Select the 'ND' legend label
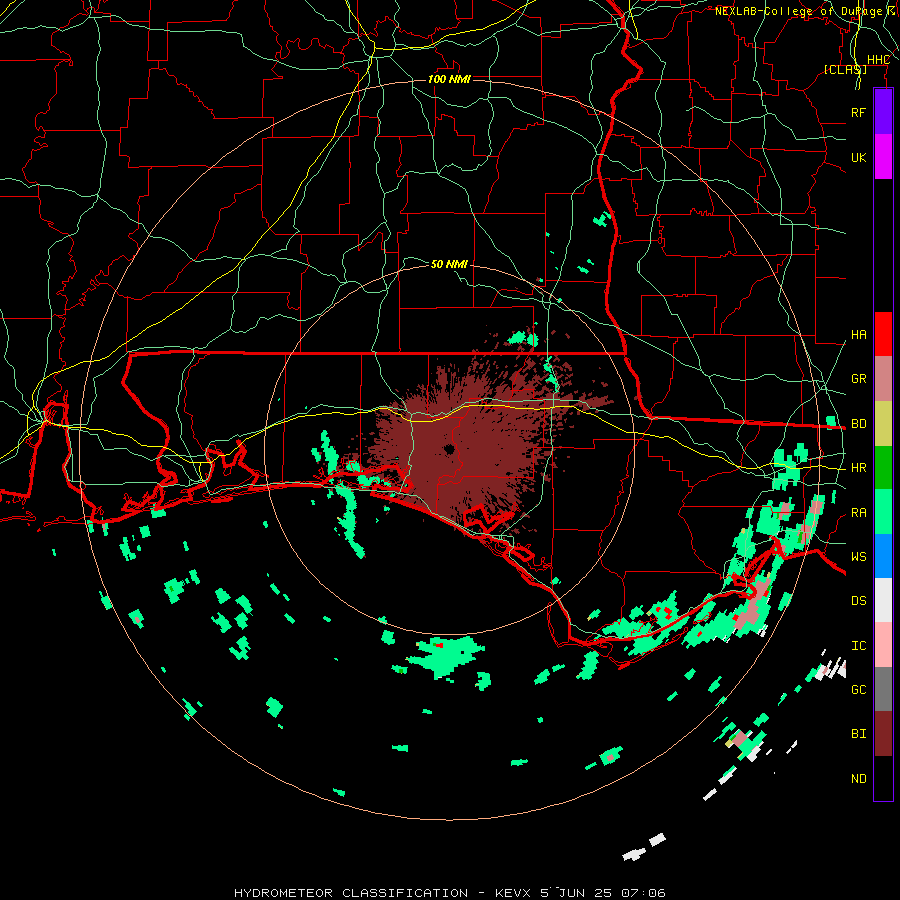 tap(858, 779)
